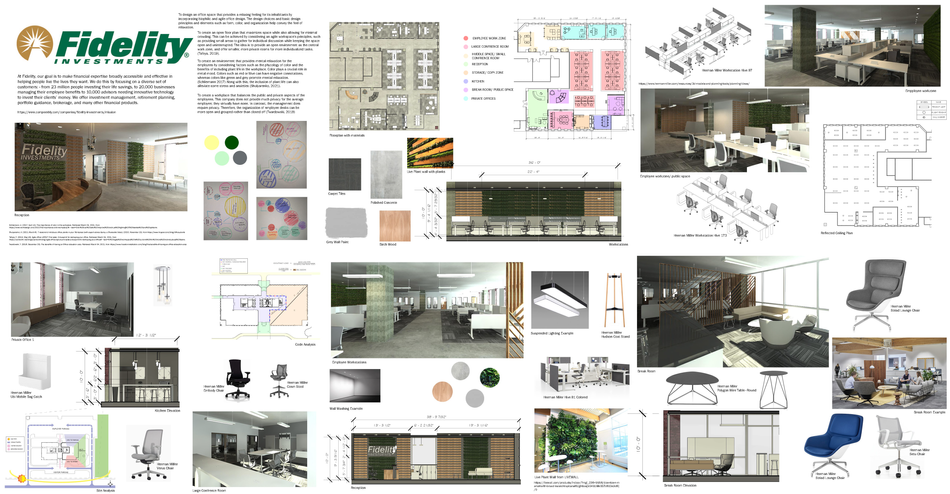Select the Herman Miller Workstation Hive 07 isometric
Image resolution: width=950 pixels, height=494 pixels.
(699, 44)
